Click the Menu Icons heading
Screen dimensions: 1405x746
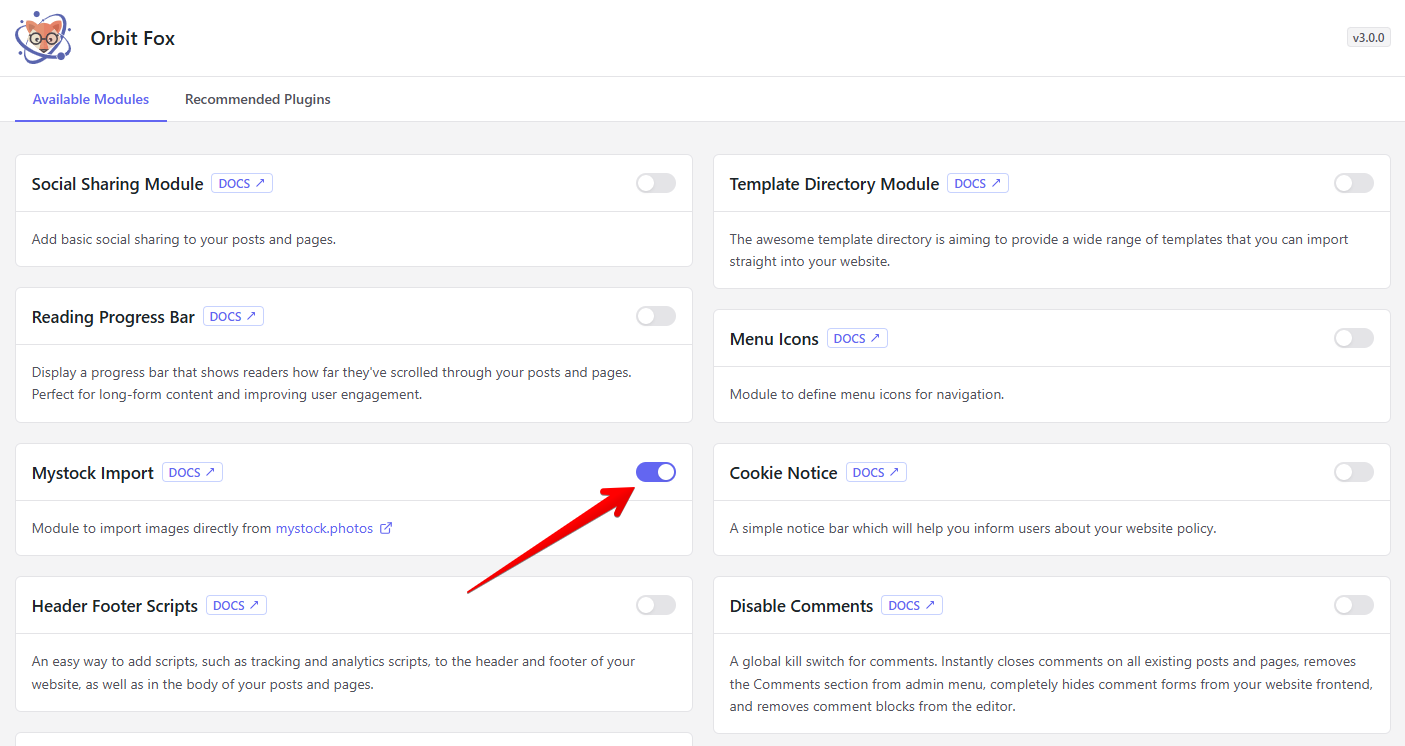(x=774, y=339)
